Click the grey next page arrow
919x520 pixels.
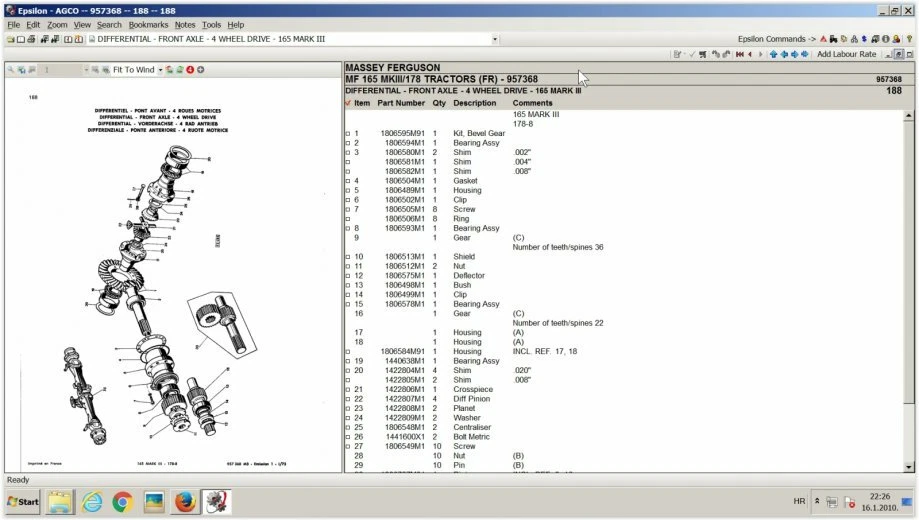[761, 54]
